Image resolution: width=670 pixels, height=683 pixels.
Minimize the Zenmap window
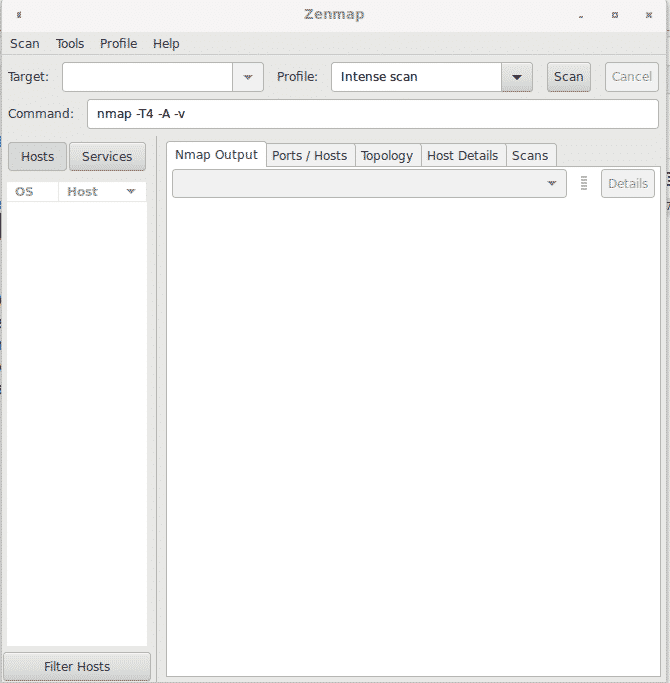[x=581, y=16]
